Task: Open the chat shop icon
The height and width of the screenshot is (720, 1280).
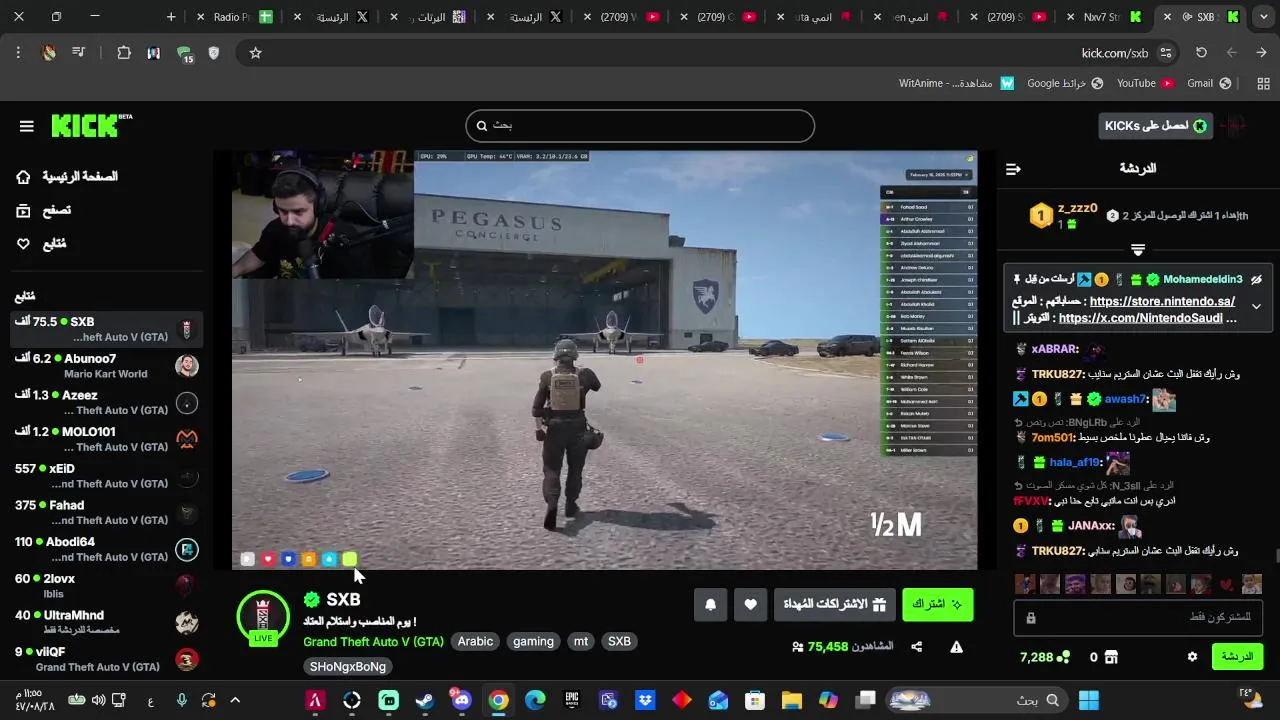Action: [1111, 657]
